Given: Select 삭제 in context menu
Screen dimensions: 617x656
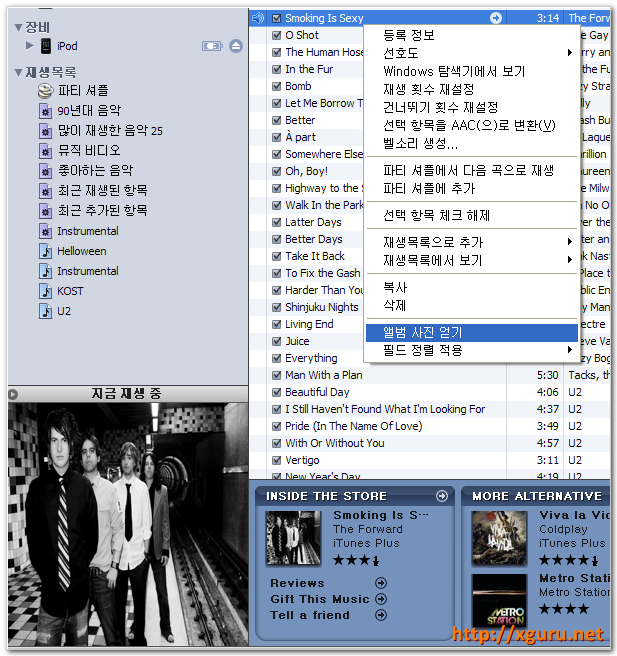Looking at the screenshot, I should click(x=471, y=305).
